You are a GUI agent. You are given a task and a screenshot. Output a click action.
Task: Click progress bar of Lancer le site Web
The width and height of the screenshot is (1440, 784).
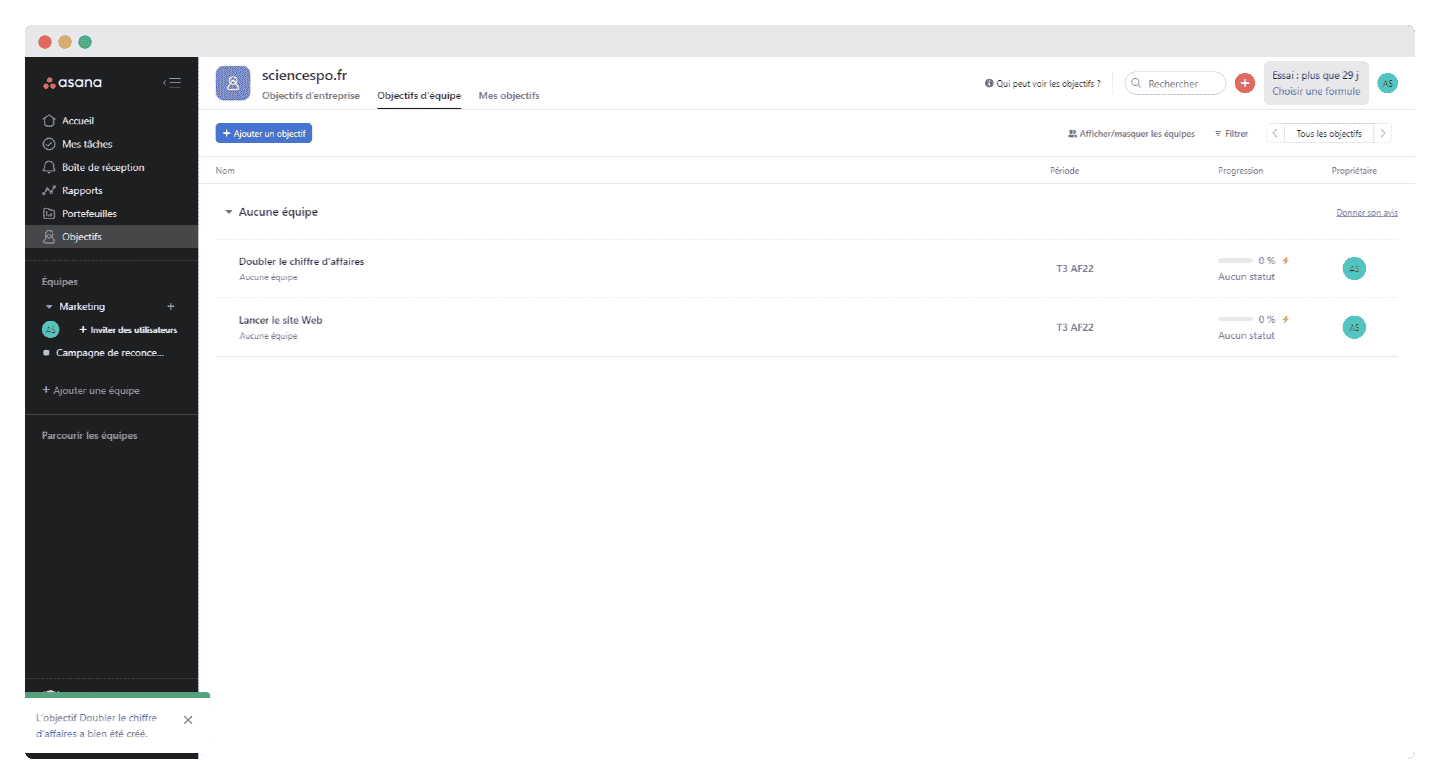pyautogui.click(x=1235, y=320)
